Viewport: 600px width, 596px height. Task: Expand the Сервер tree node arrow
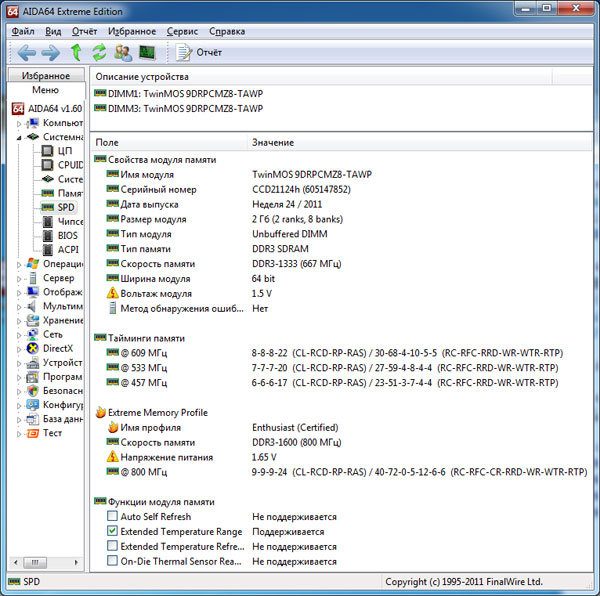point(19,279)
